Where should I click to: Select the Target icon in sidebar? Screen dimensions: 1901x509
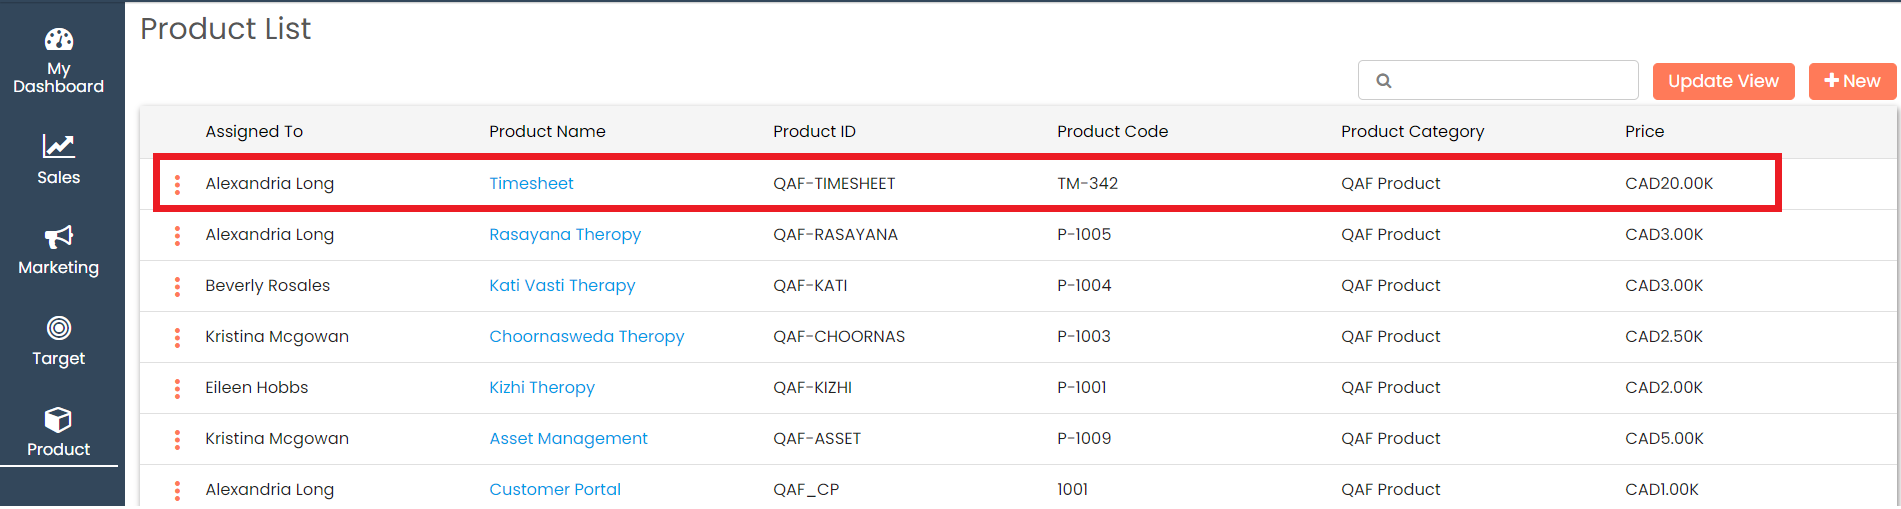point(58,328)
